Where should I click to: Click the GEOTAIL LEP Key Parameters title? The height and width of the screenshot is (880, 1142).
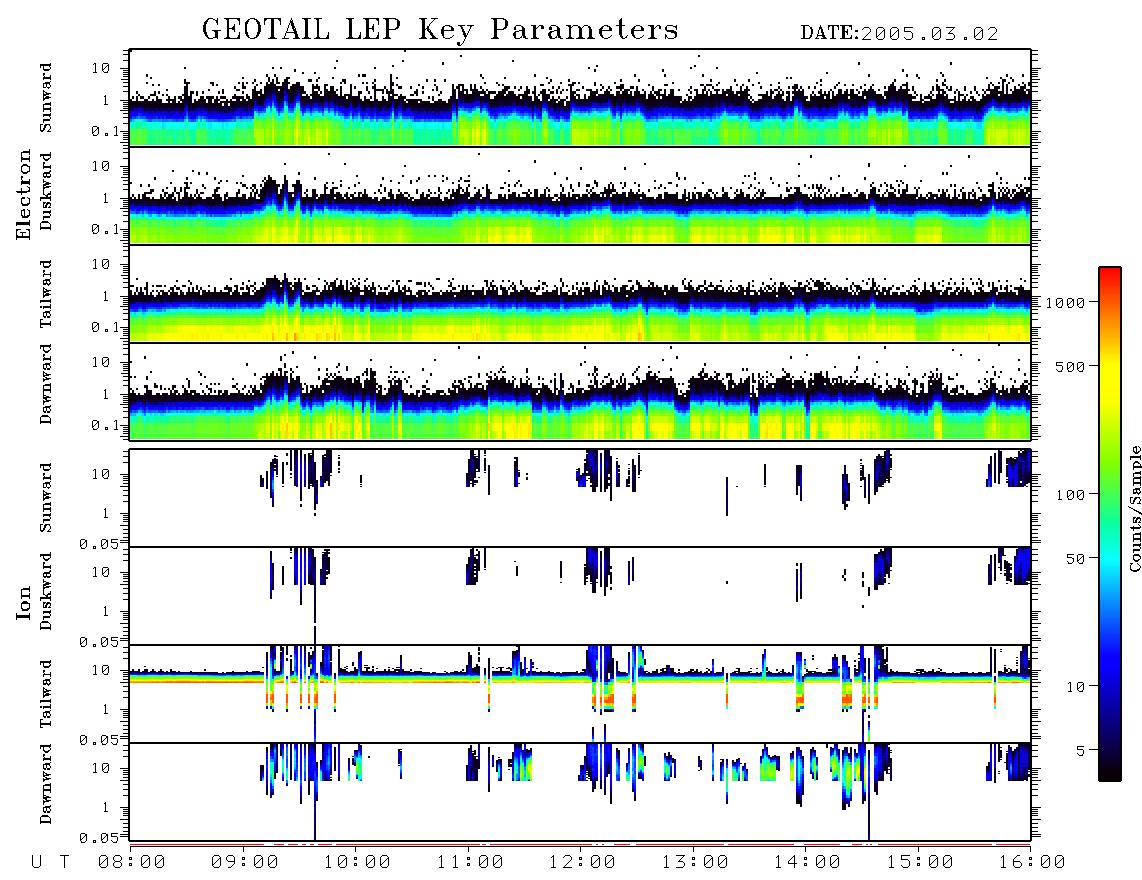(x=440, y=30)
